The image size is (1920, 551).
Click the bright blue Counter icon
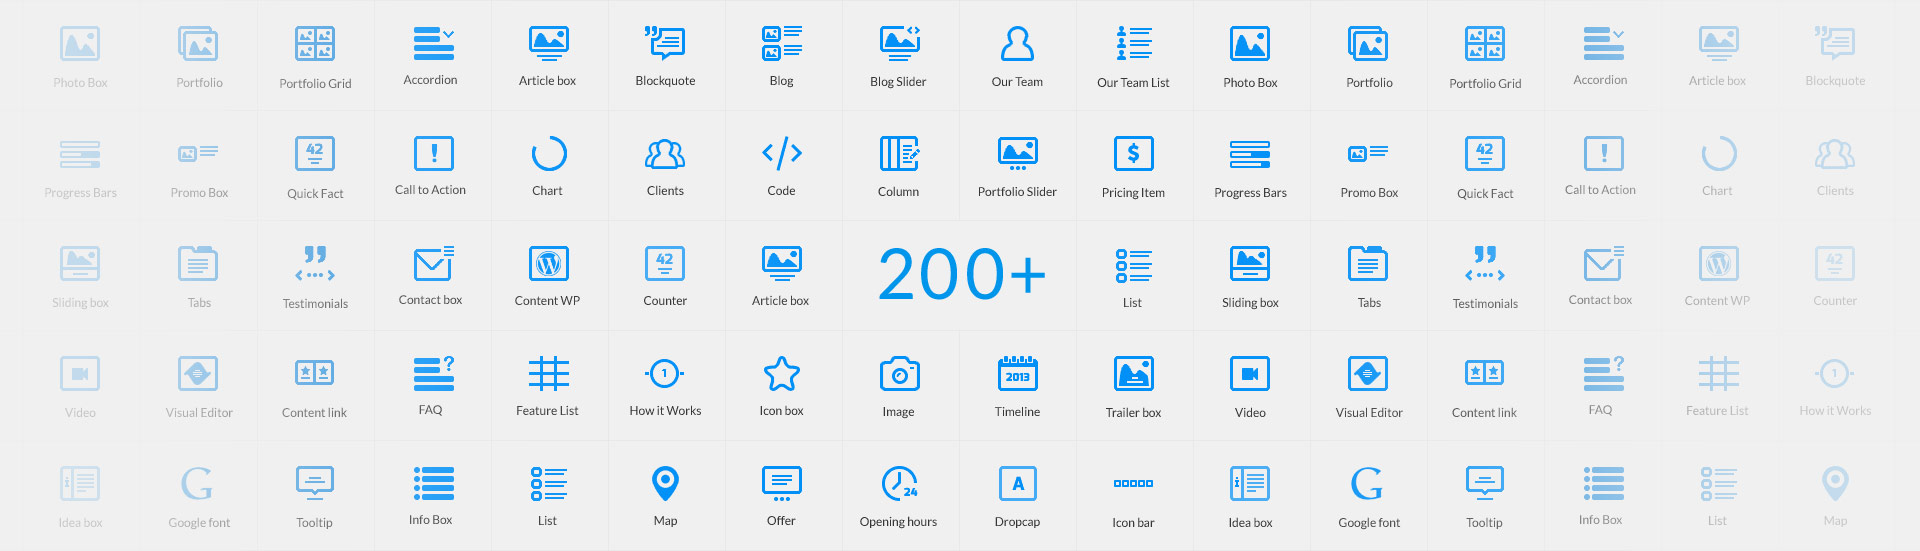pyautogui.click(x=665, y=264)
